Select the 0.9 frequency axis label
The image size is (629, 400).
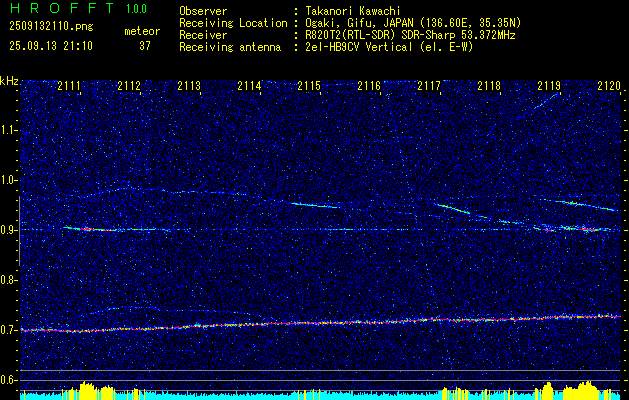point(10,230)
